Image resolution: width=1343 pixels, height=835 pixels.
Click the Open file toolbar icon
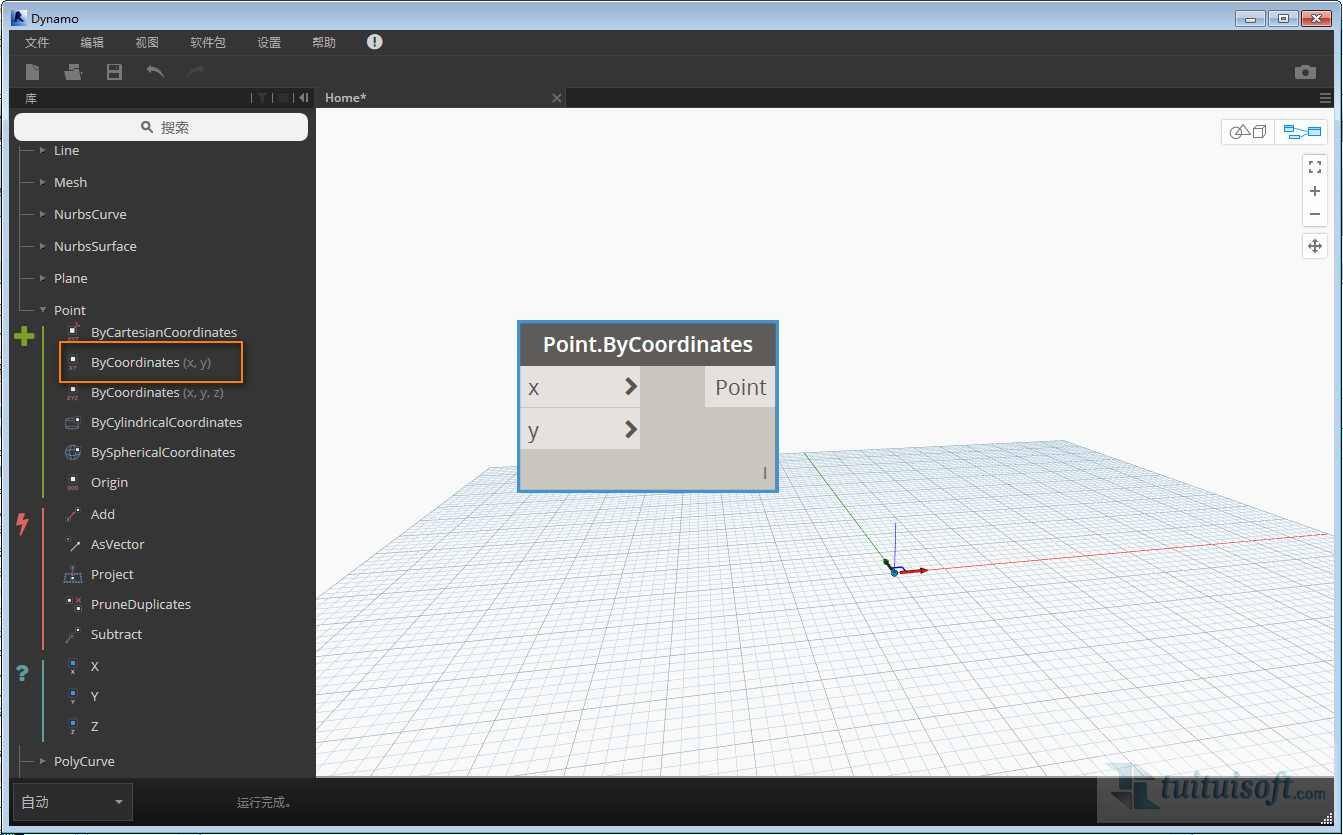(x=73, y=72)
